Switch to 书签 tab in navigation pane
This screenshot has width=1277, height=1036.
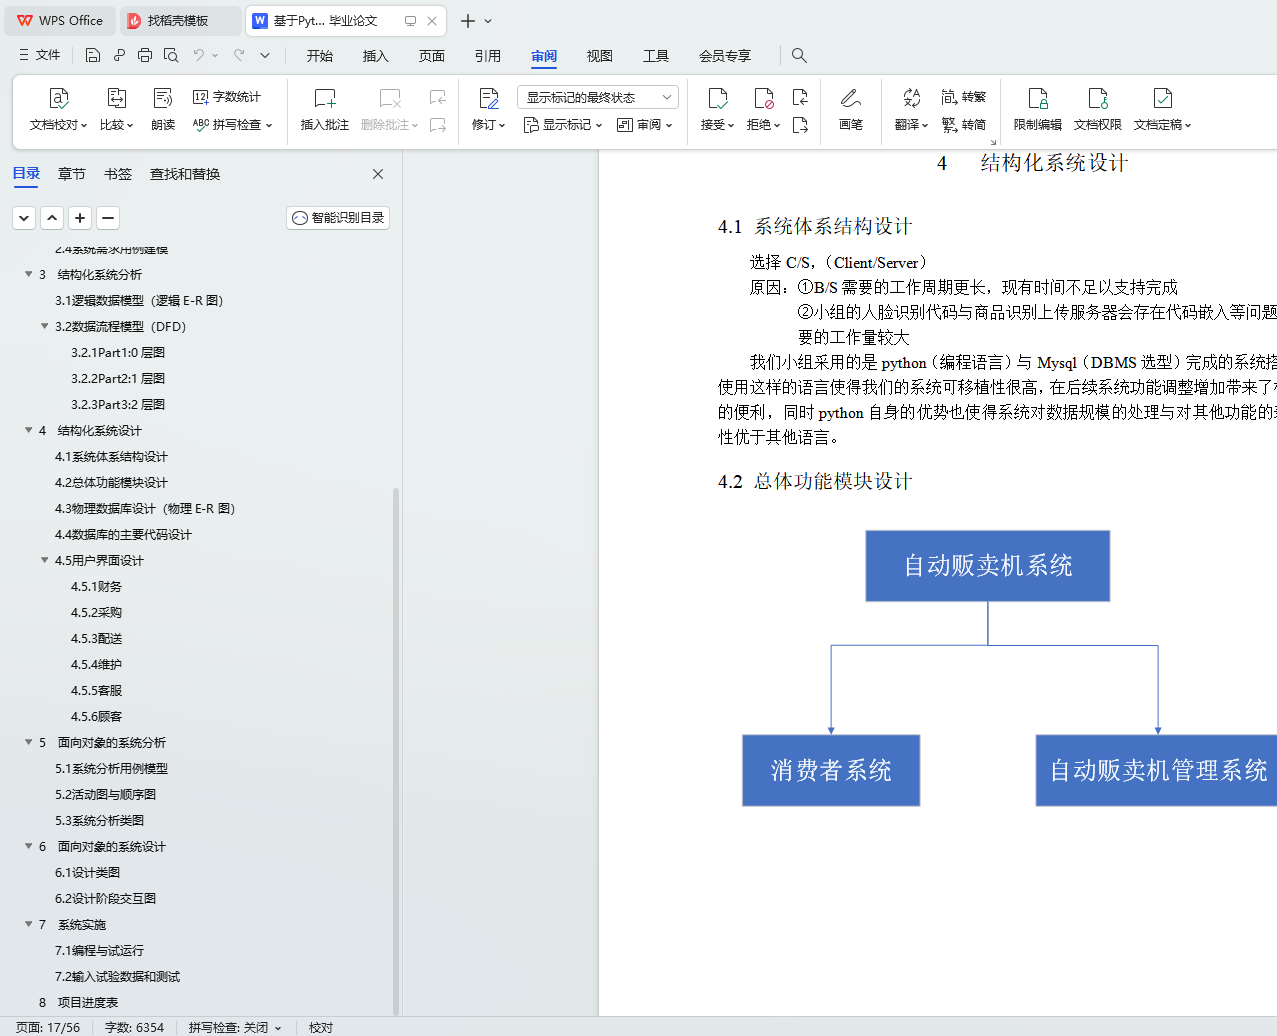(x=118, y=174)
